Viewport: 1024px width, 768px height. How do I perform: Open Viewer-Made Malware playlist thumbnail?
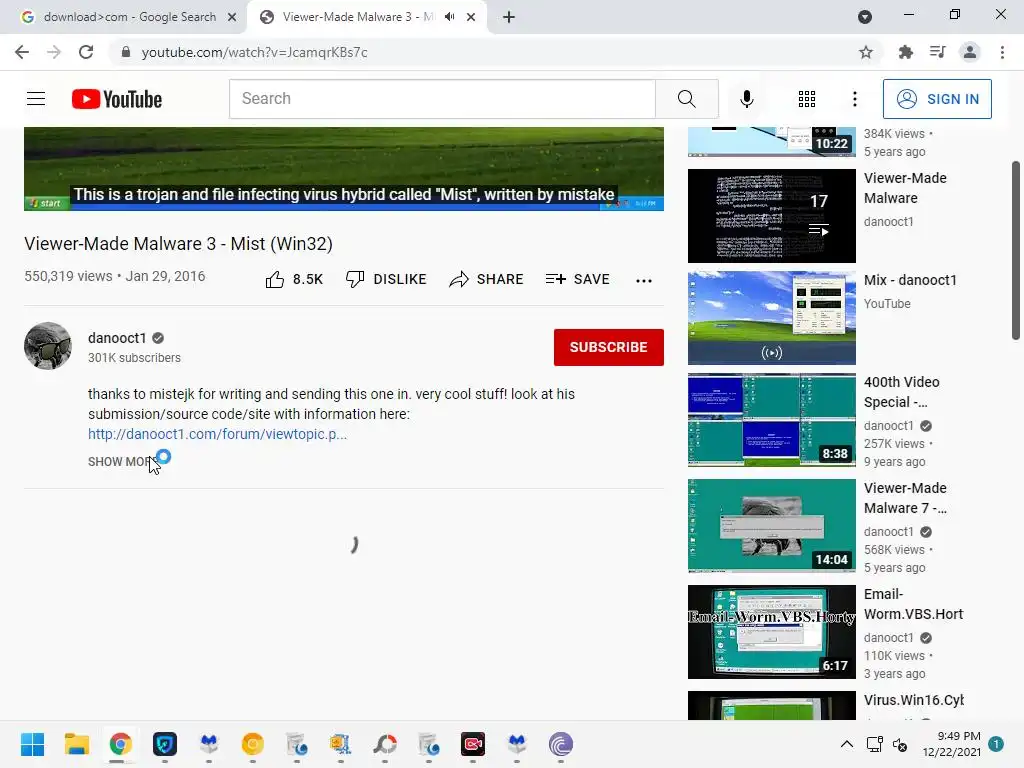point(771,216)
